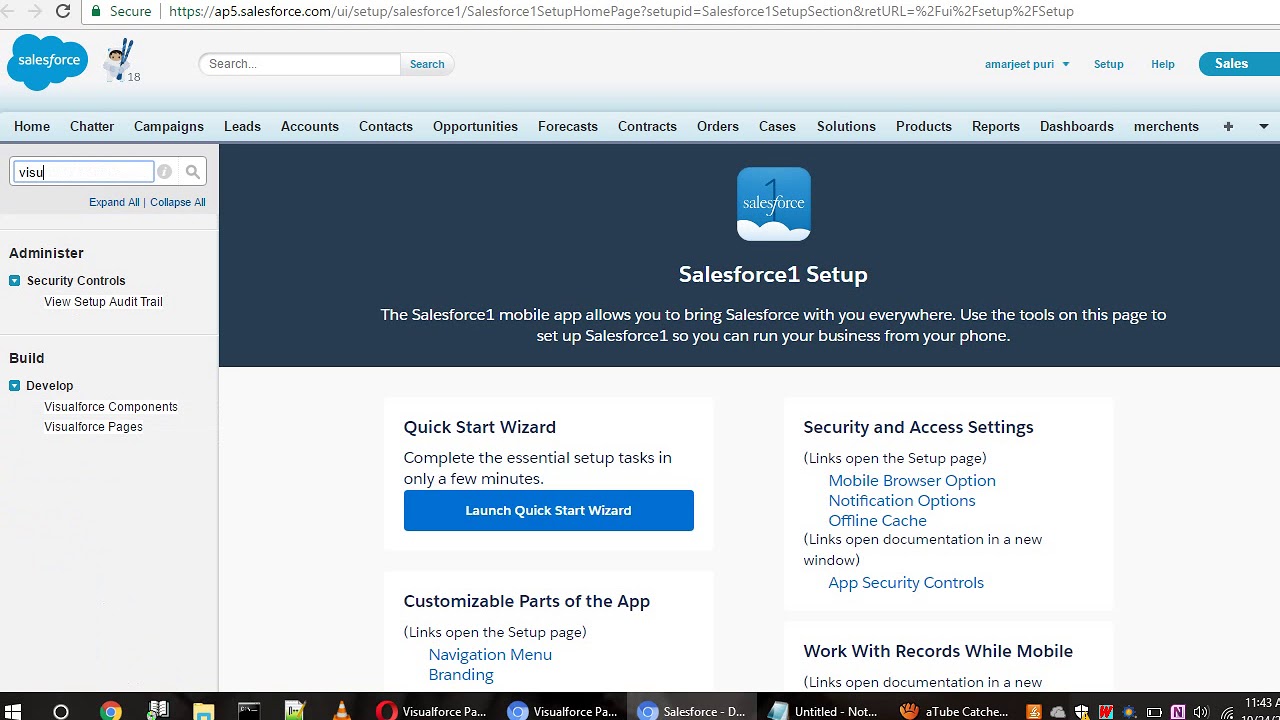Click Collapse All link
1280x720 pixels.
click(x=178, y=202)
